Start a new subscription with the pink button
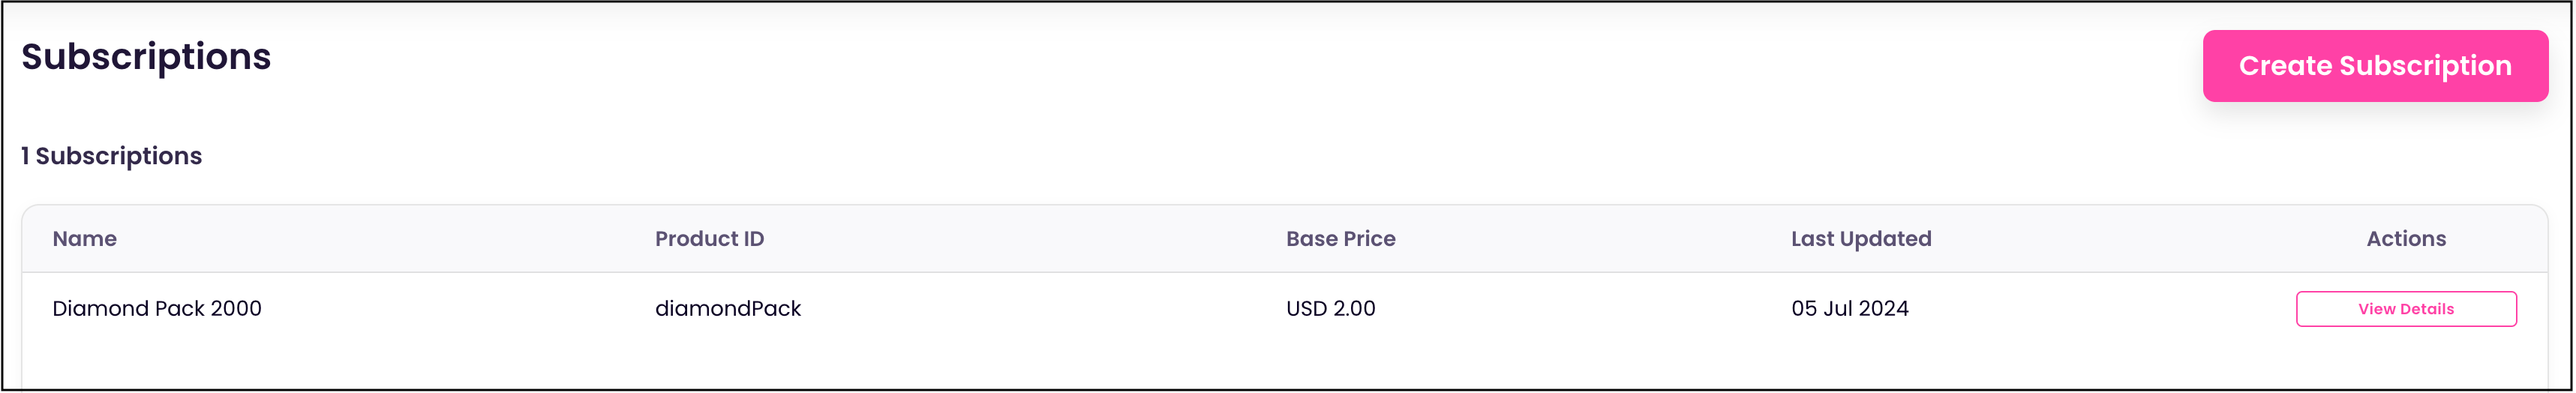 coord(2374,66)
